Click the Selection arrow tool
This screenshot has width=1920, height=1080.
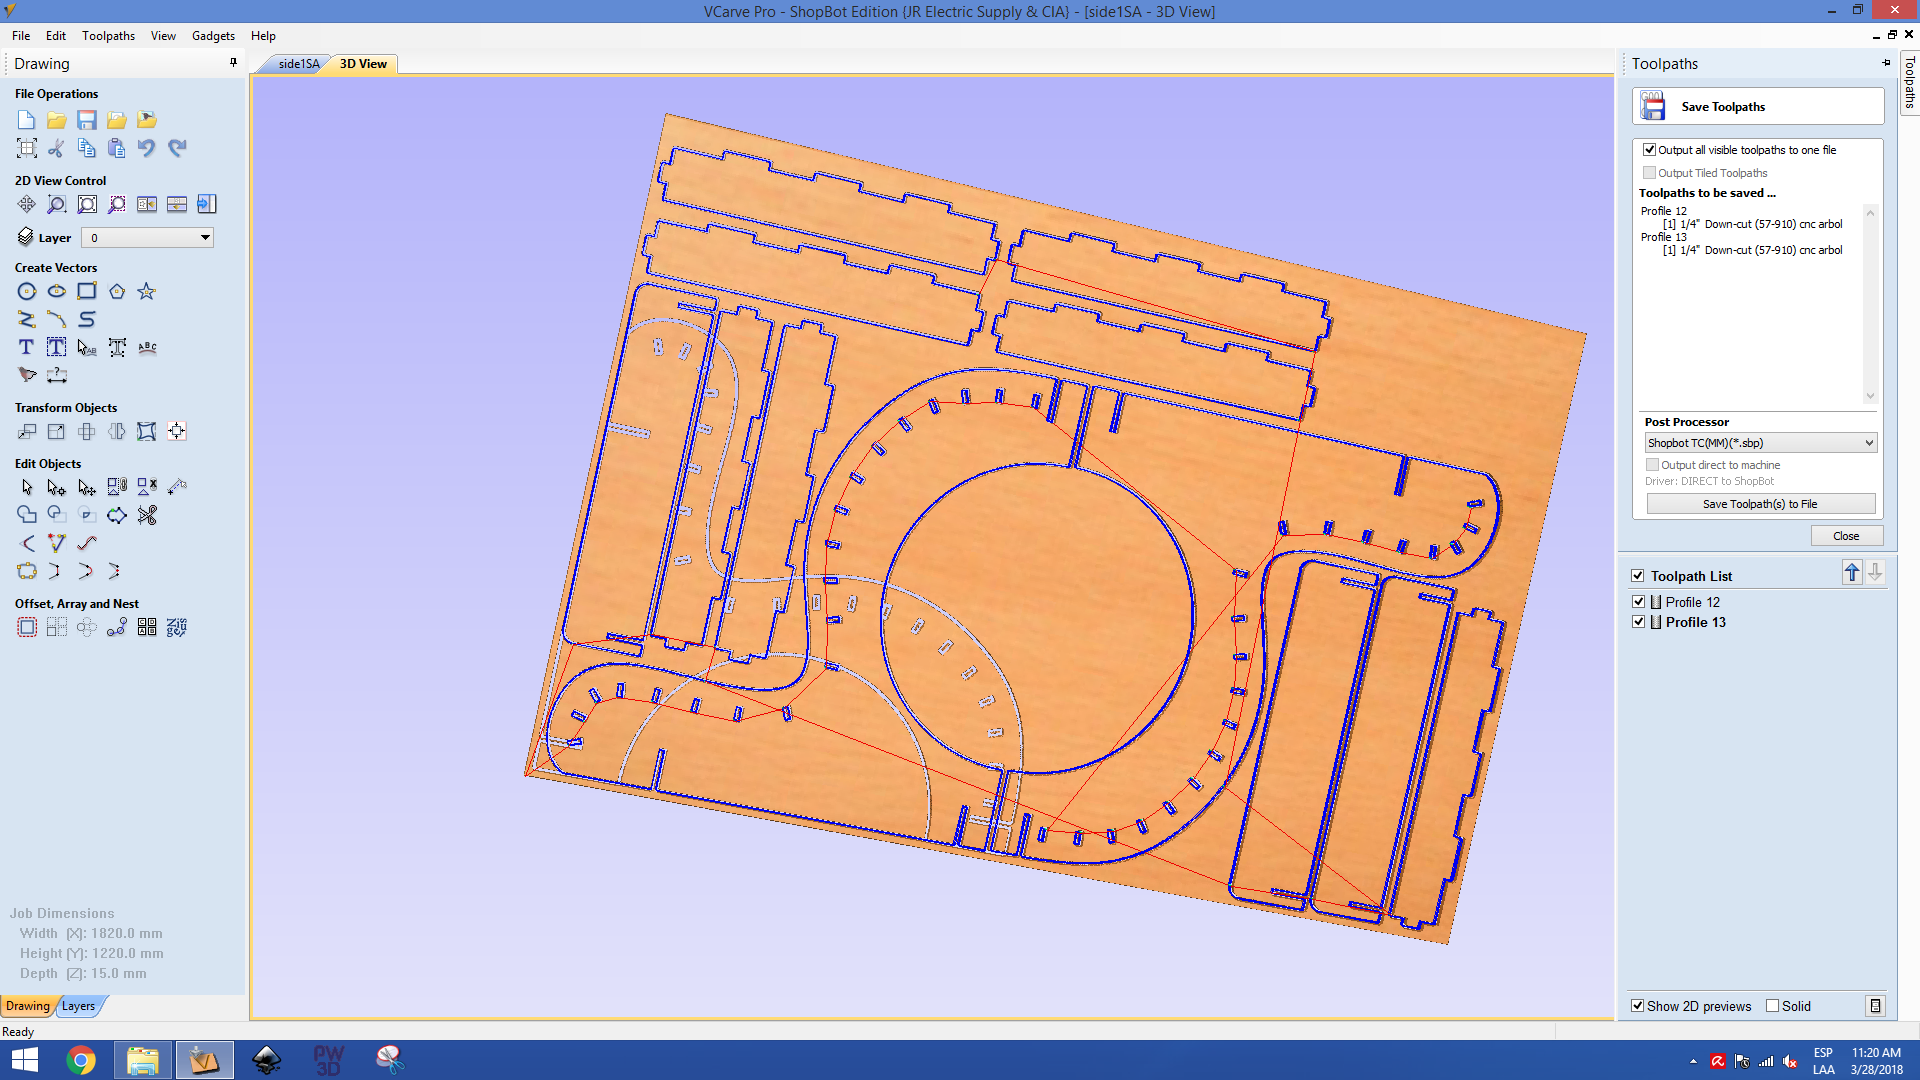point(27,487)
